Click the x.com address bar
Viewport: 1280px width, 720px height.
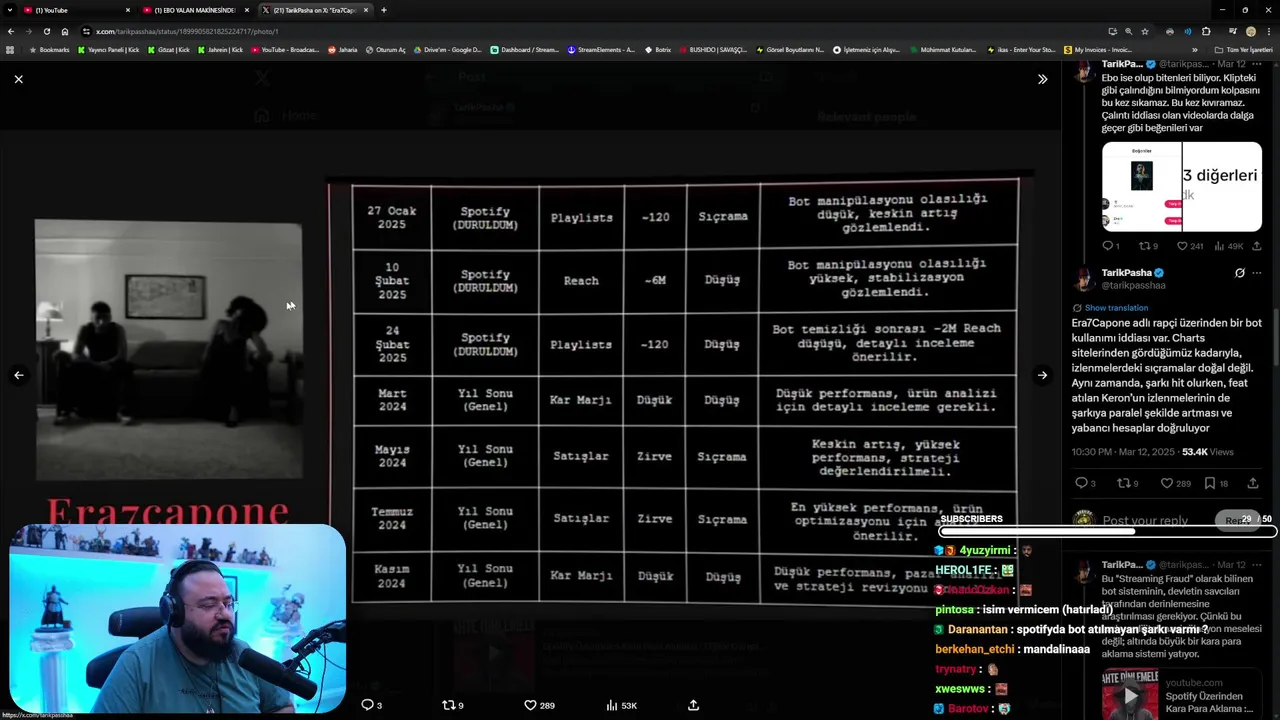coord(590,31)
